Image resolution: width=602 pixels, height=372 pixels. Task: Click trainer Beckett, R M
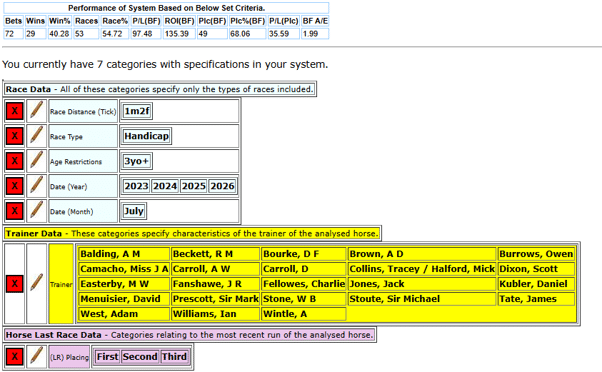pyautogui.click(x=215, y=254)
